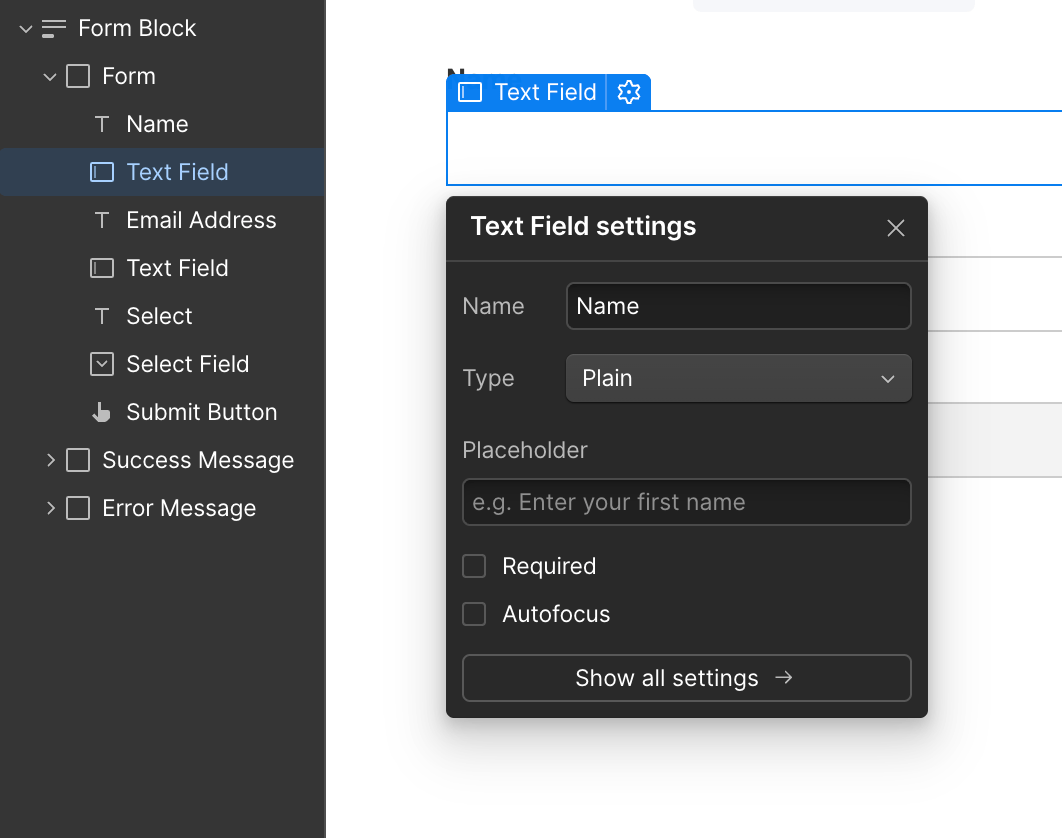This screenshot has width=1062, height=838.
Task: Click the Error Message label
Action: pyautogui.click(x=179, y=508)
